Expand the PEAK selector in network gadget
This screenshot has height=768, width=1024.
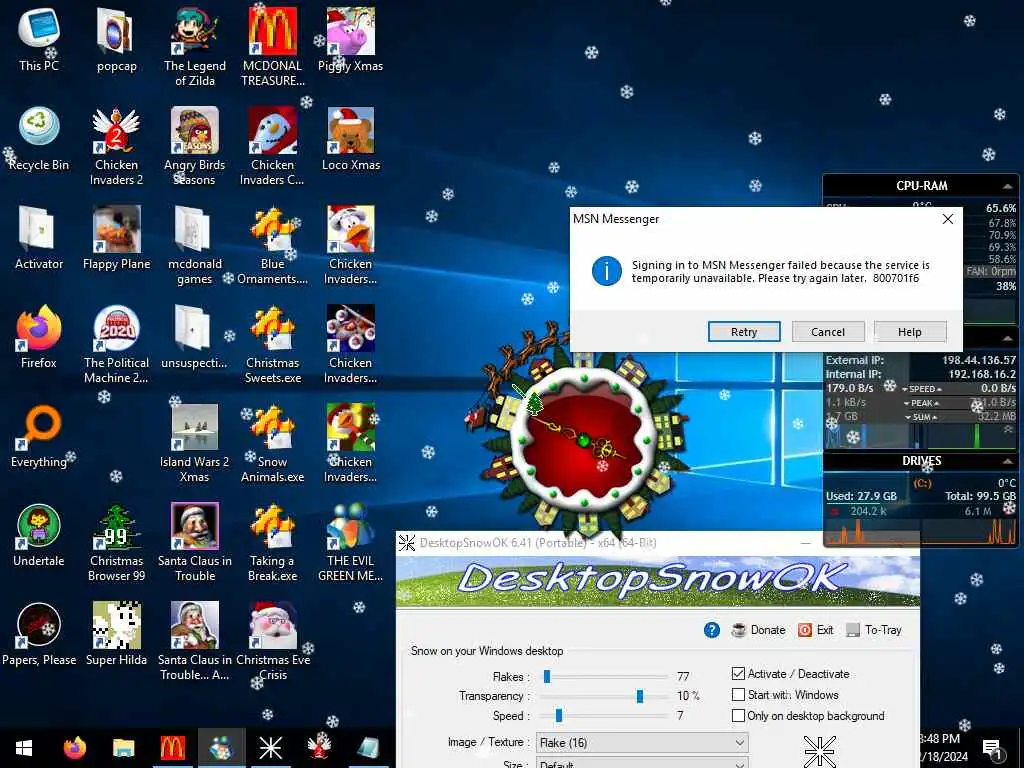click(921, 403)
